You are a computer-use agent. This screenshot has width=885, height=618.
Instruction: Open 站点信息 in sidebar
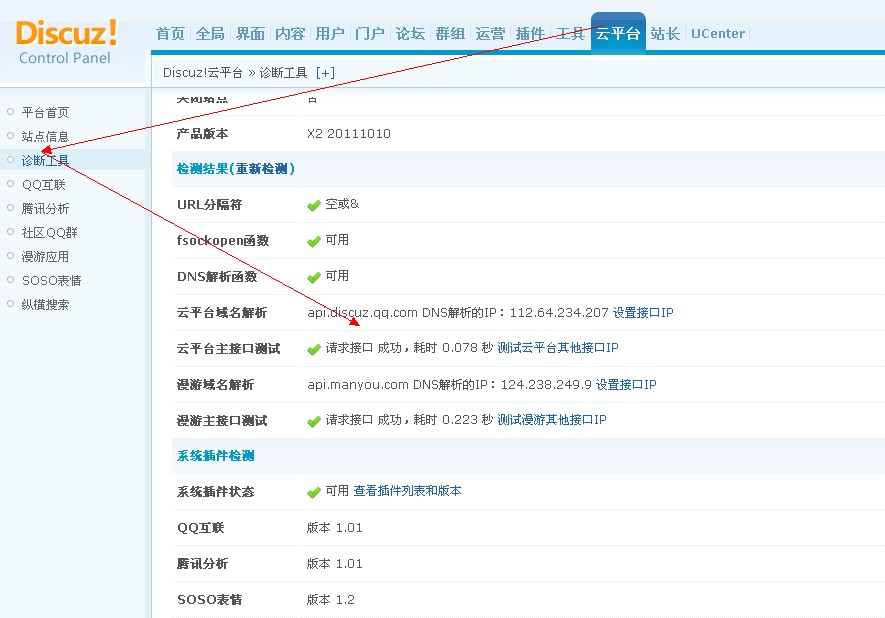point(45,136)
